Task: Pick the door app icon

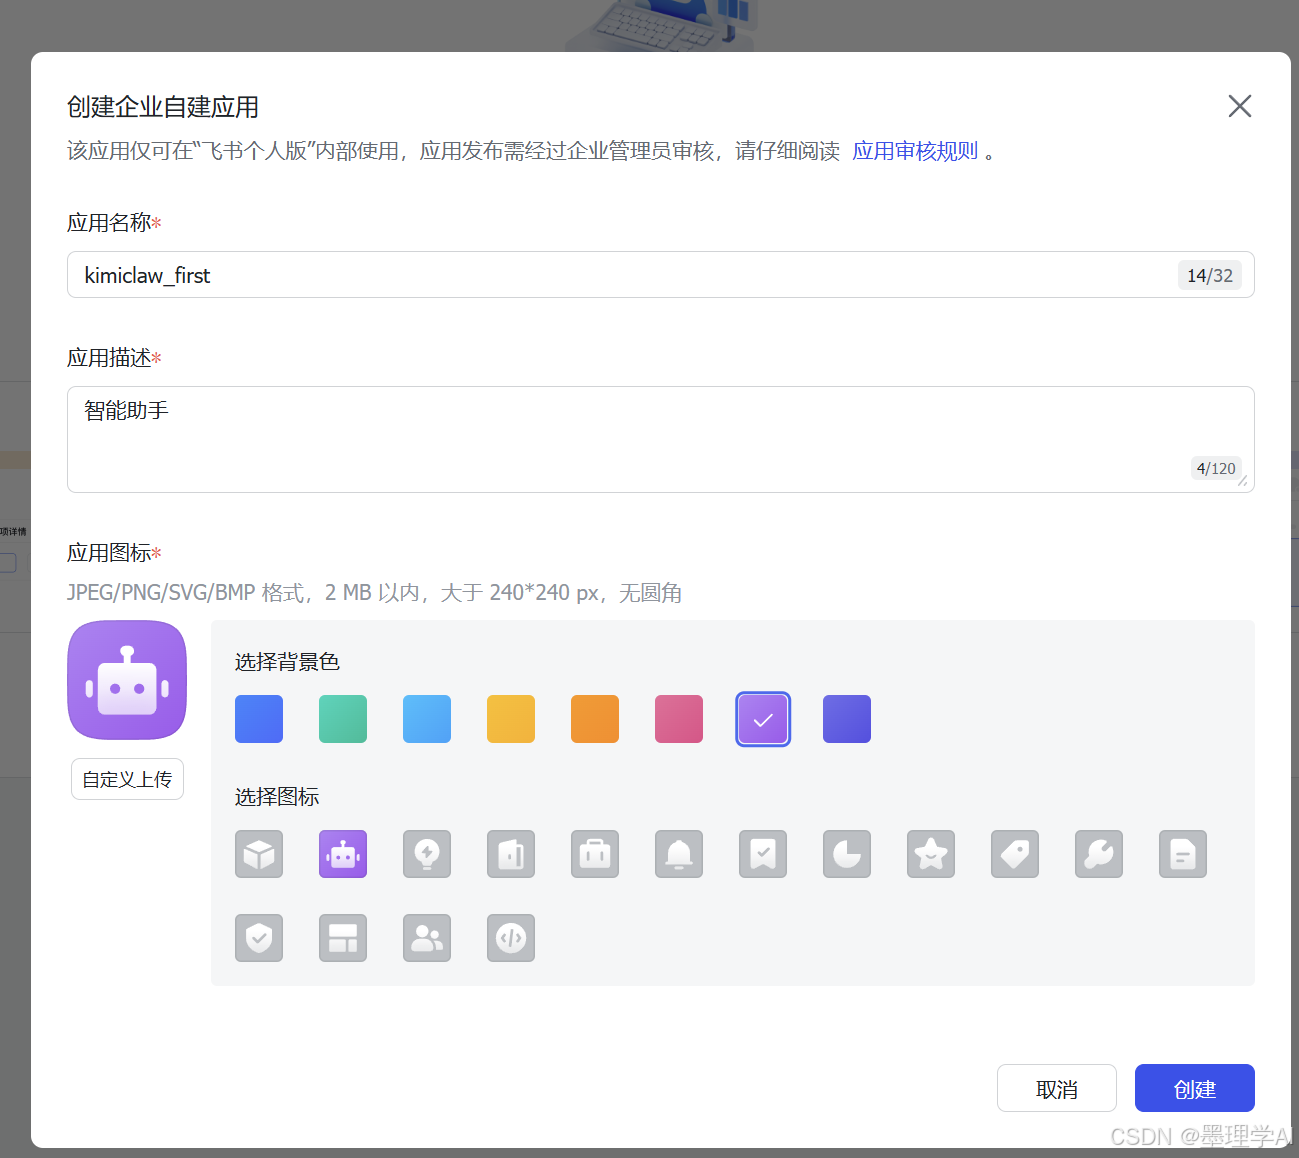Action: coord(511,854)
